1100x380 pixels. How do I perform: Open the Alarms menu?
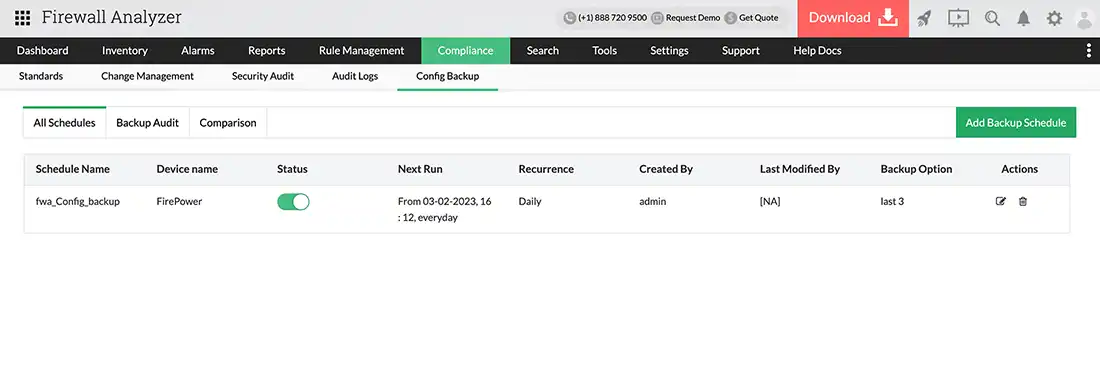click(x=198, y=50)
